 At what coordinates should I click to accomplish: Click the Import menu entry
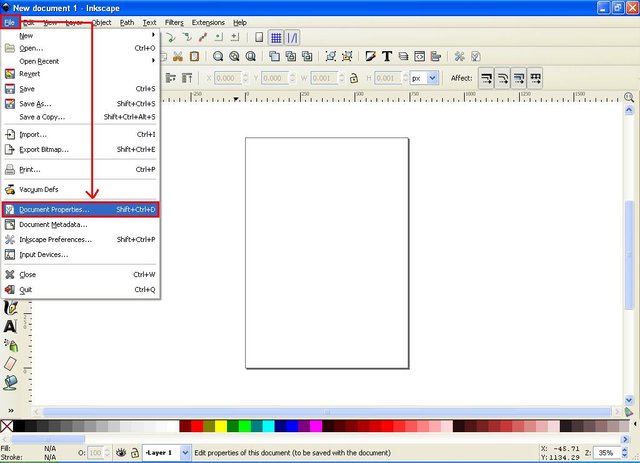pos(80,134)
